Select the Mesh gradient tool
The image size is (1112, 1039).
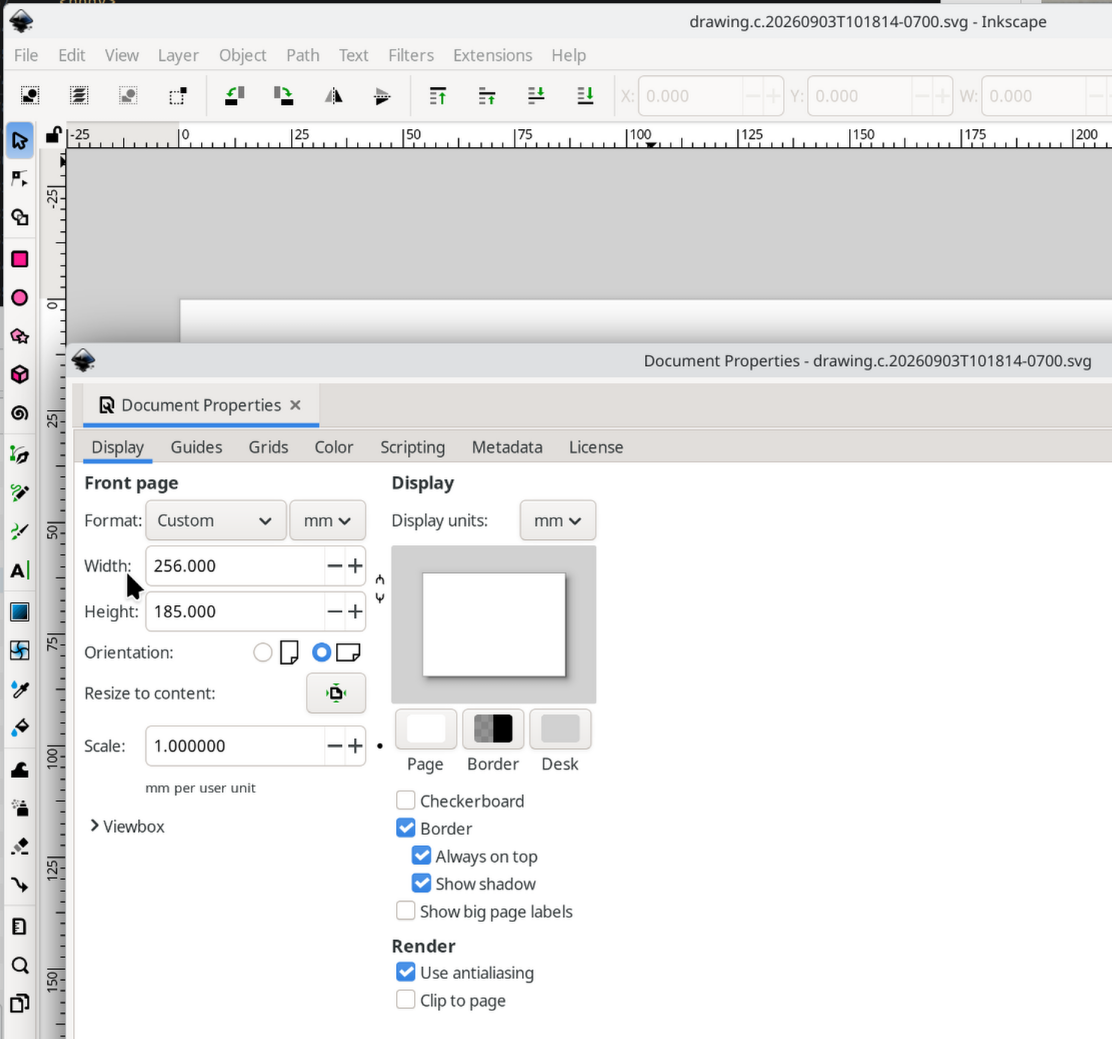[20, 650]
